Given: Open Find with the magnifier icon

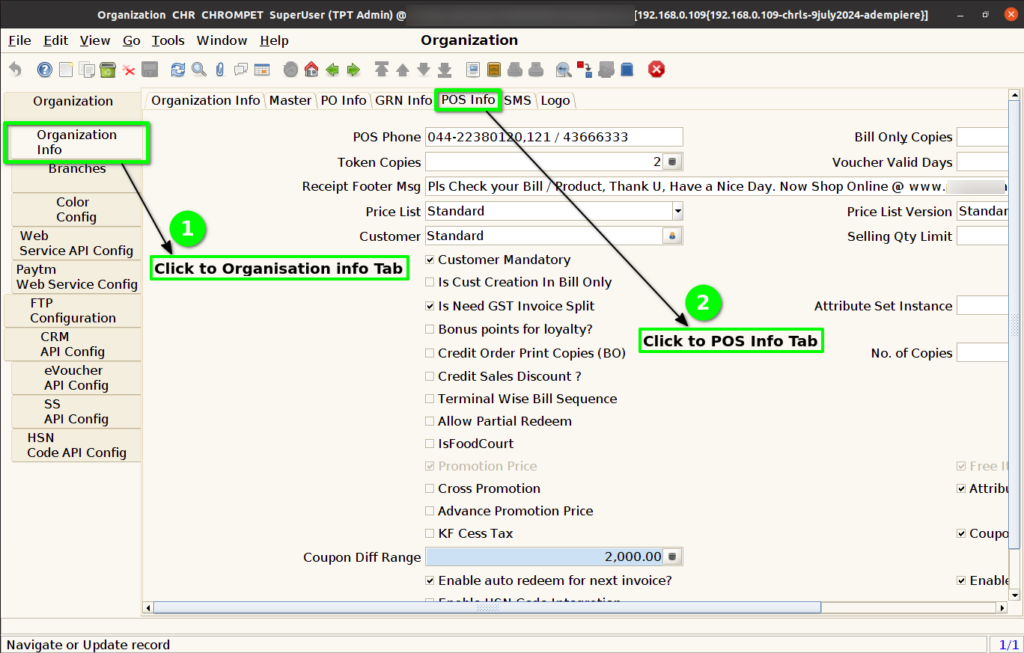Looking at the screenshot, I should (x=199, y=69).
